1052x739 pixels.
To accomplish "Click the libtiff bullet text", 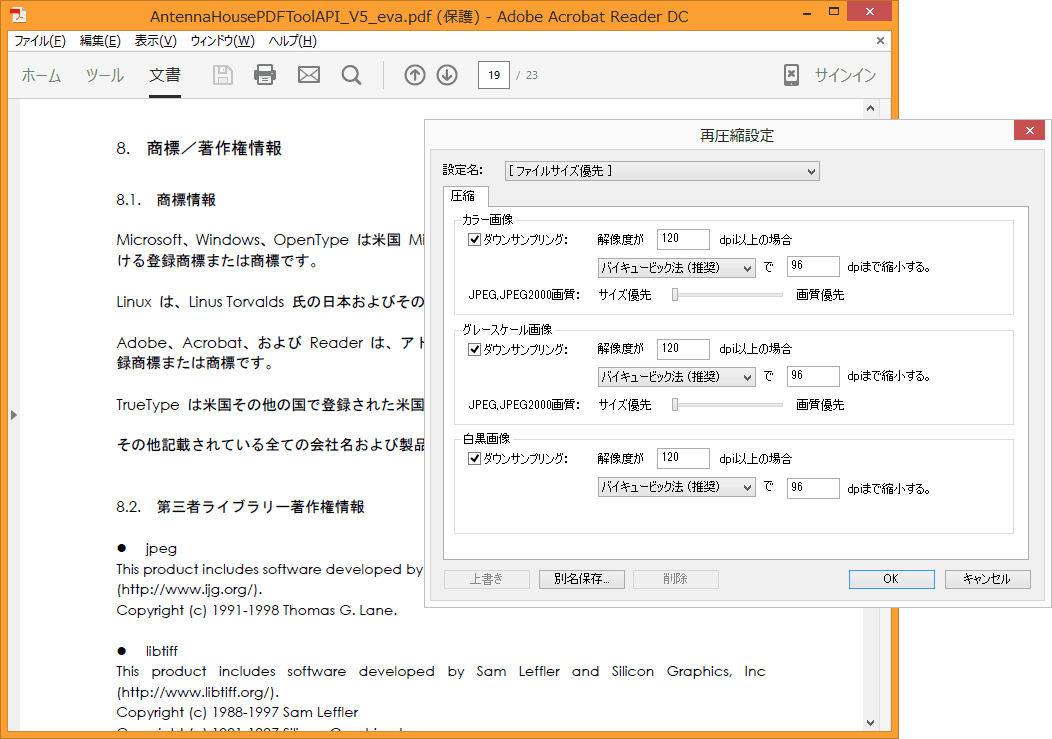I will click(162, 651).
